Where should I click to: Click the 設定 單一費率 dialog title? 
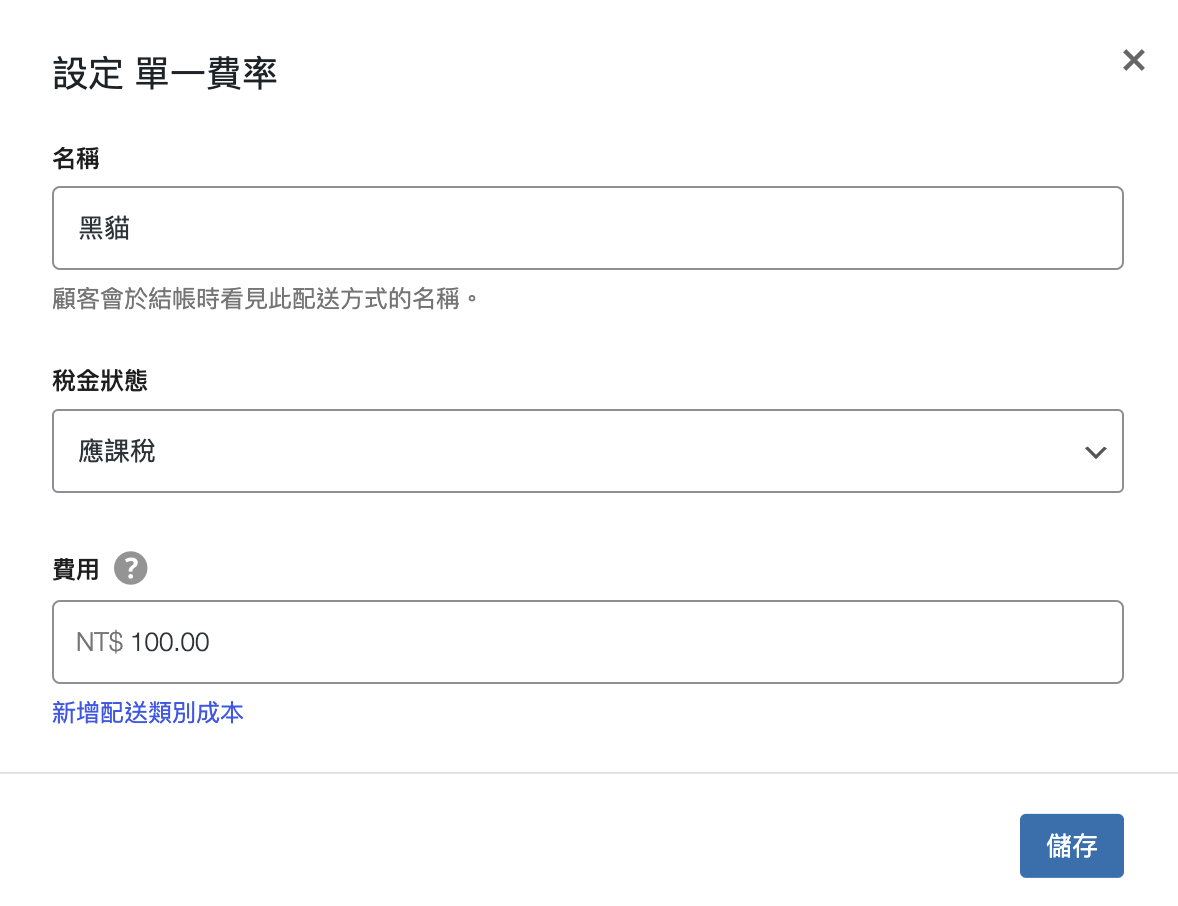pyautogui.click(x=165, y=75)
